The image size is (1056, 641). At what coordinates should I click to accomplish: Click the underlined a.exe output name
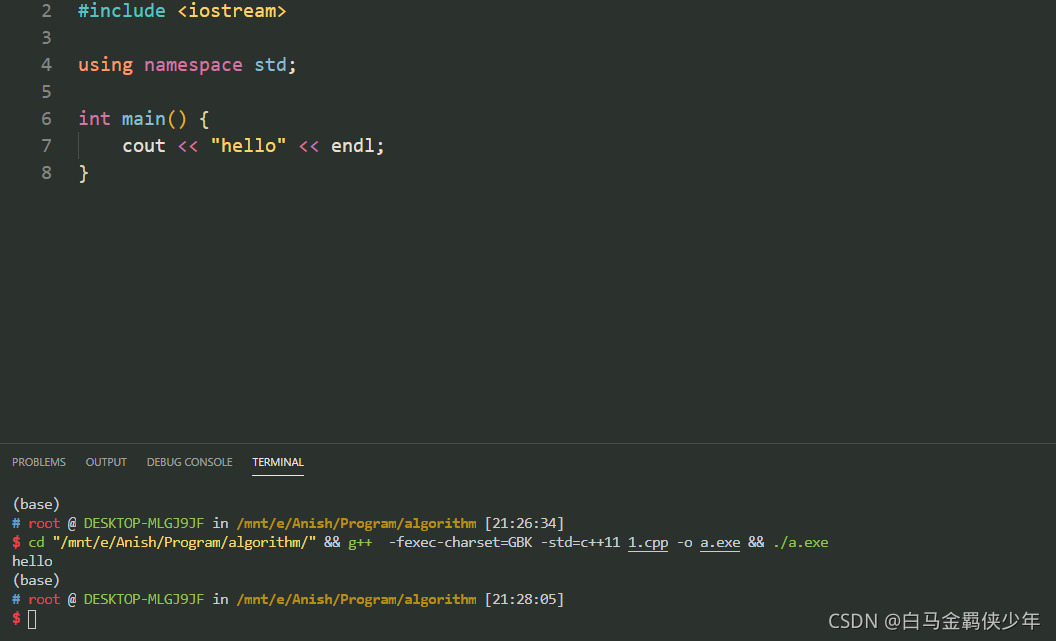tap(720, 543)
